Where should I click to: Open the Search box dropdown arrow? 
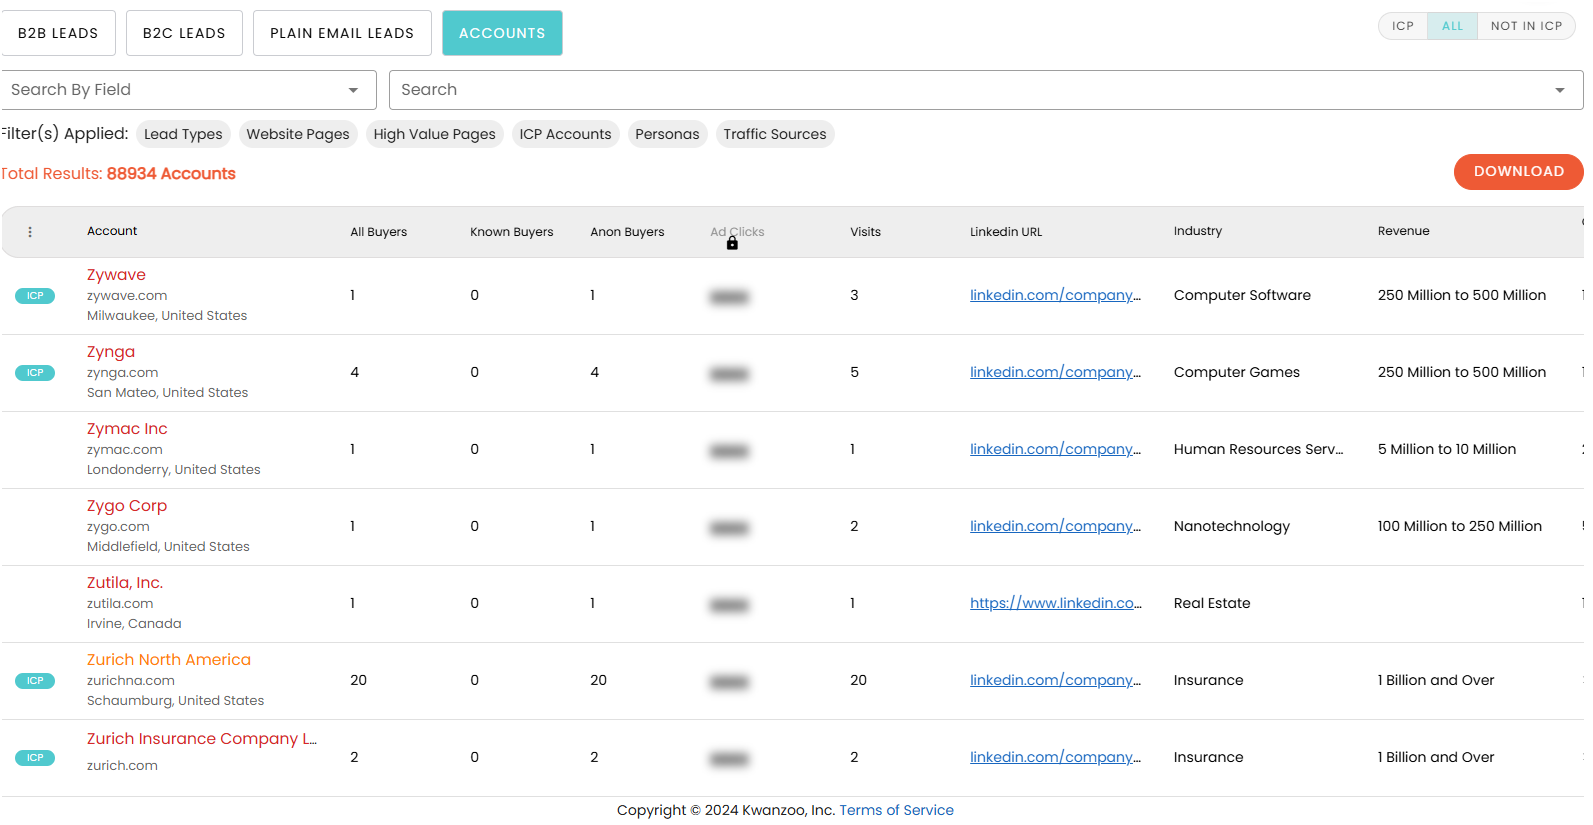pos(1560,90)
